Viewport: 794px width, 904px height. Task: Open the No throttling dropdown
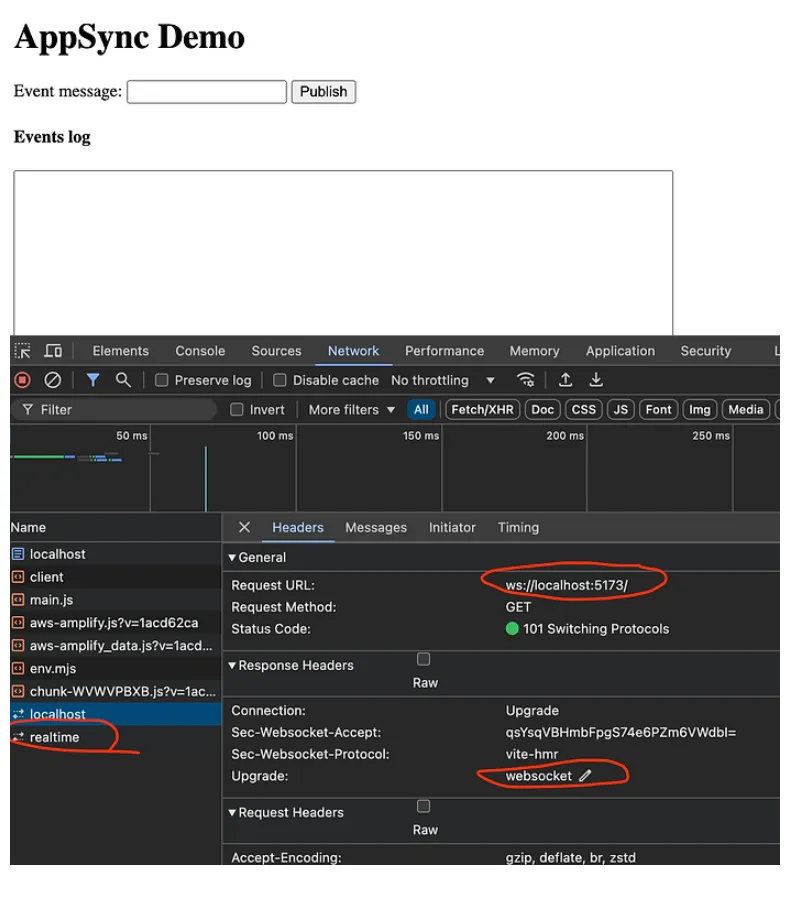tap(443, 380)
